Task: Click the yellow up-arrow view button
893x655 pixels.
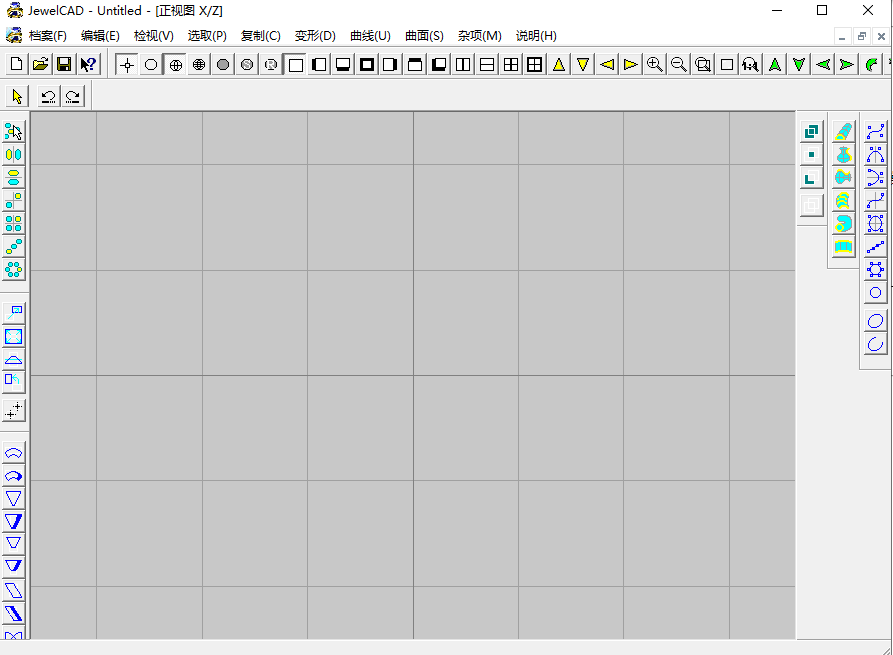Action: (x=559, y=65)
